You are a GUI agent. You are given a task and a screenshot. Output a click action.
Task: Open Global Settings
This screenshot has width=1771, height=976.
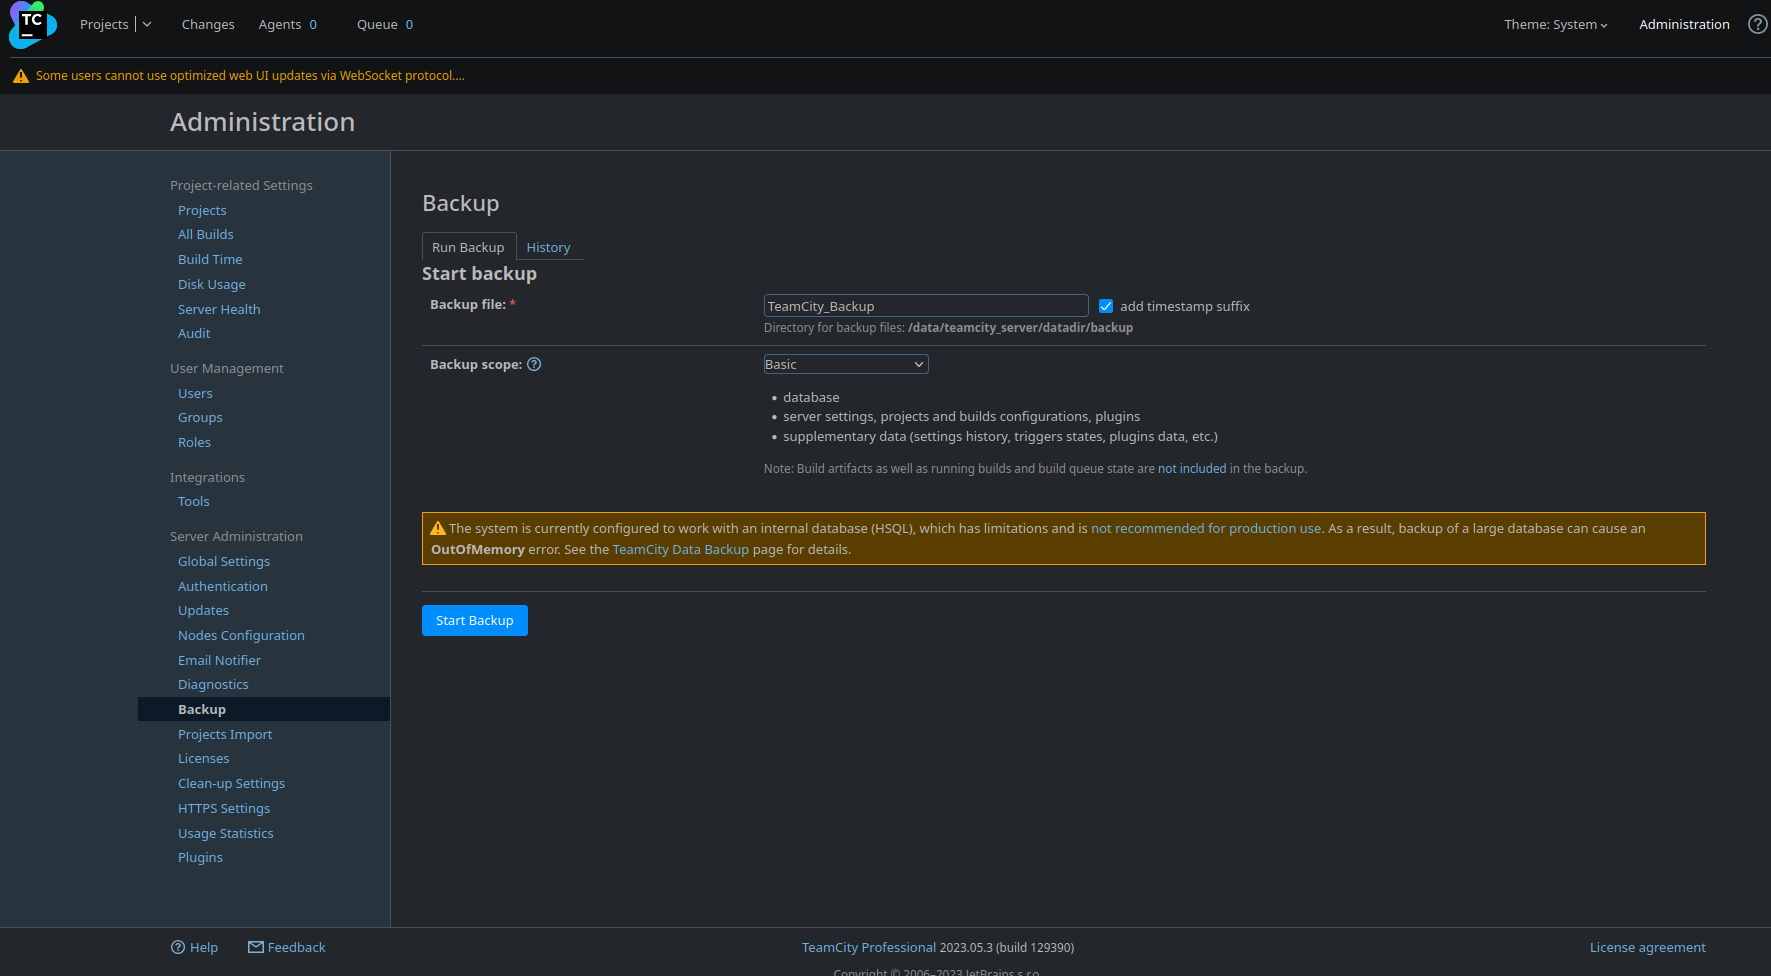pos(224,561)
